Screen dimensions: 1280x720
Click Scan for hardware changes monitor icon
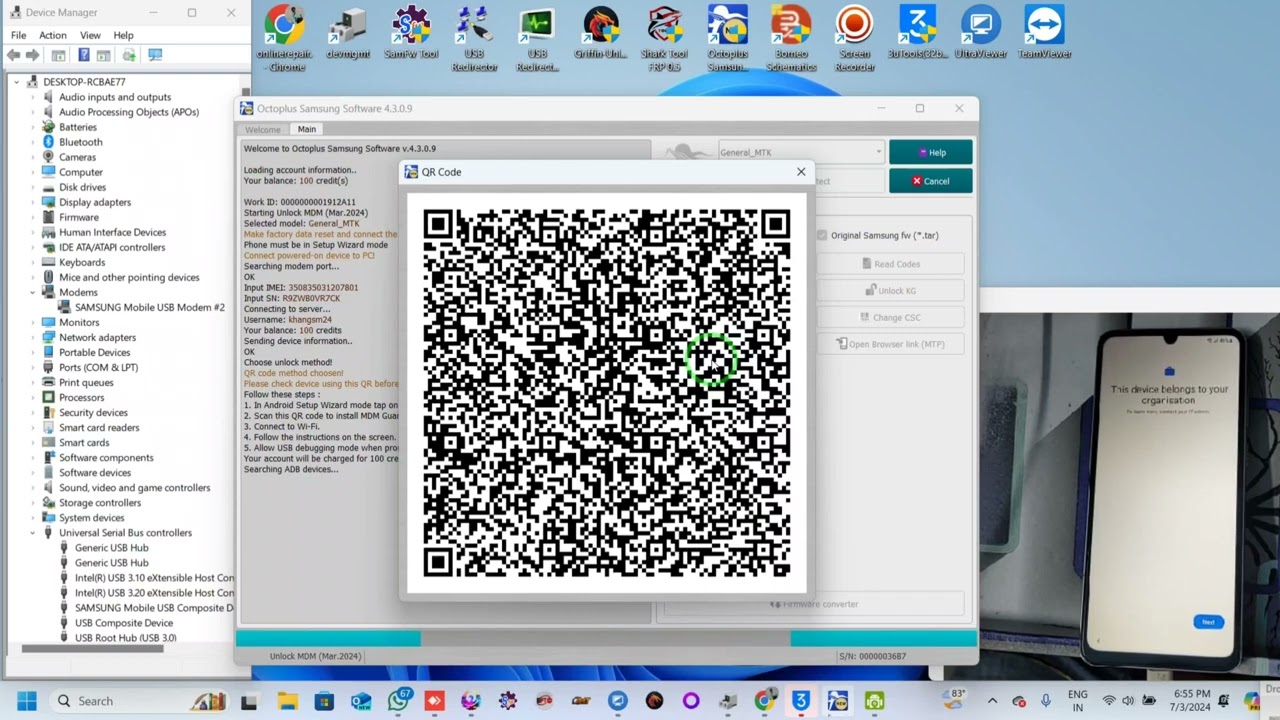[155, 55]
